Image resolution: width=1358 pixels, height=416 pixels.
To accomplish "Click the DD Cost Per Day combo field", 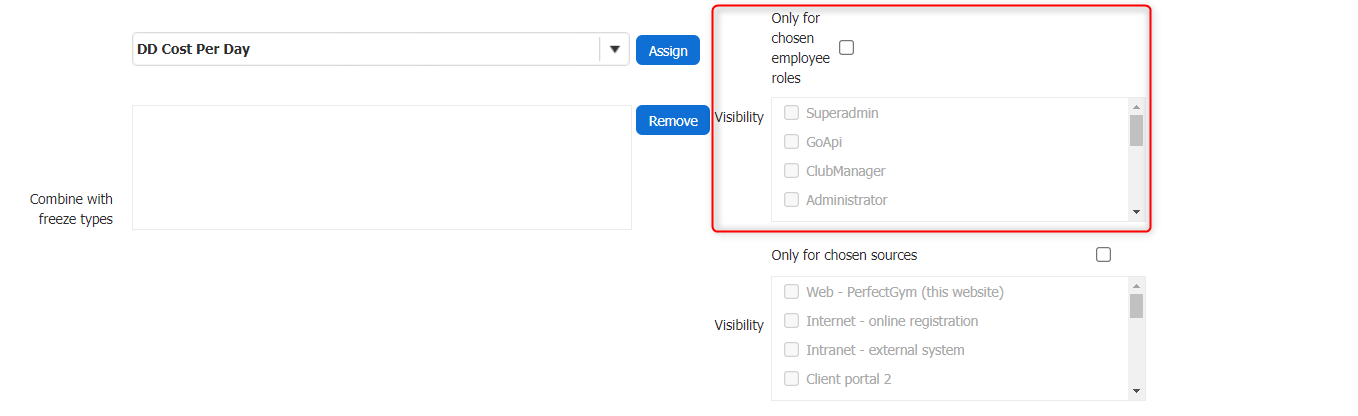I will 365,50.
